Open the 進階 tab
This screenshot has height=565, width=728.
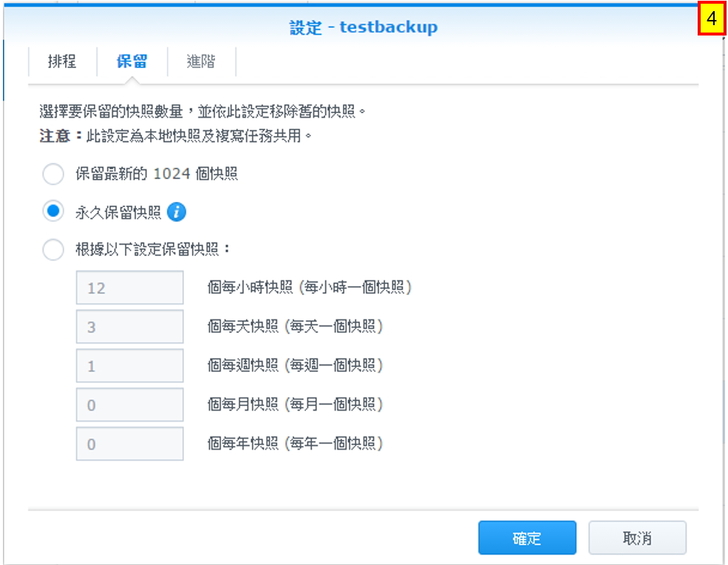coord(201,61)
